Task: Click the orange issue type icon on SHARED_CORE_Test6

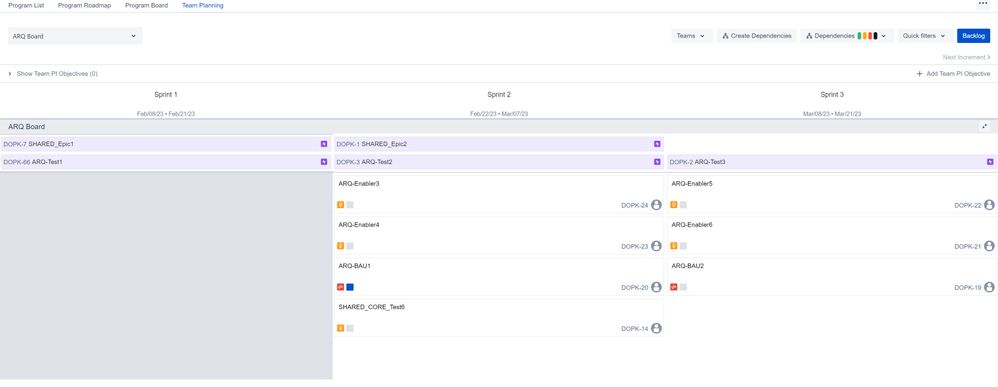Action: click(x=341, y=328)
